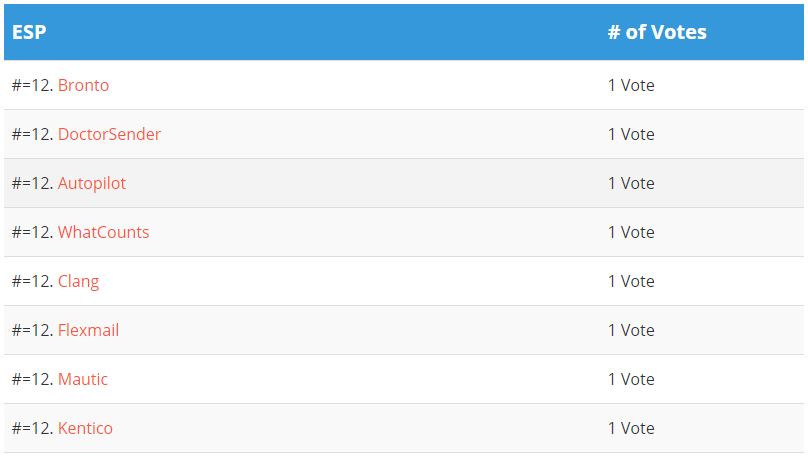Click the vote count in Bronto's row
The height and width of the screenshot is (458, 808).
[x=631, y=85]
